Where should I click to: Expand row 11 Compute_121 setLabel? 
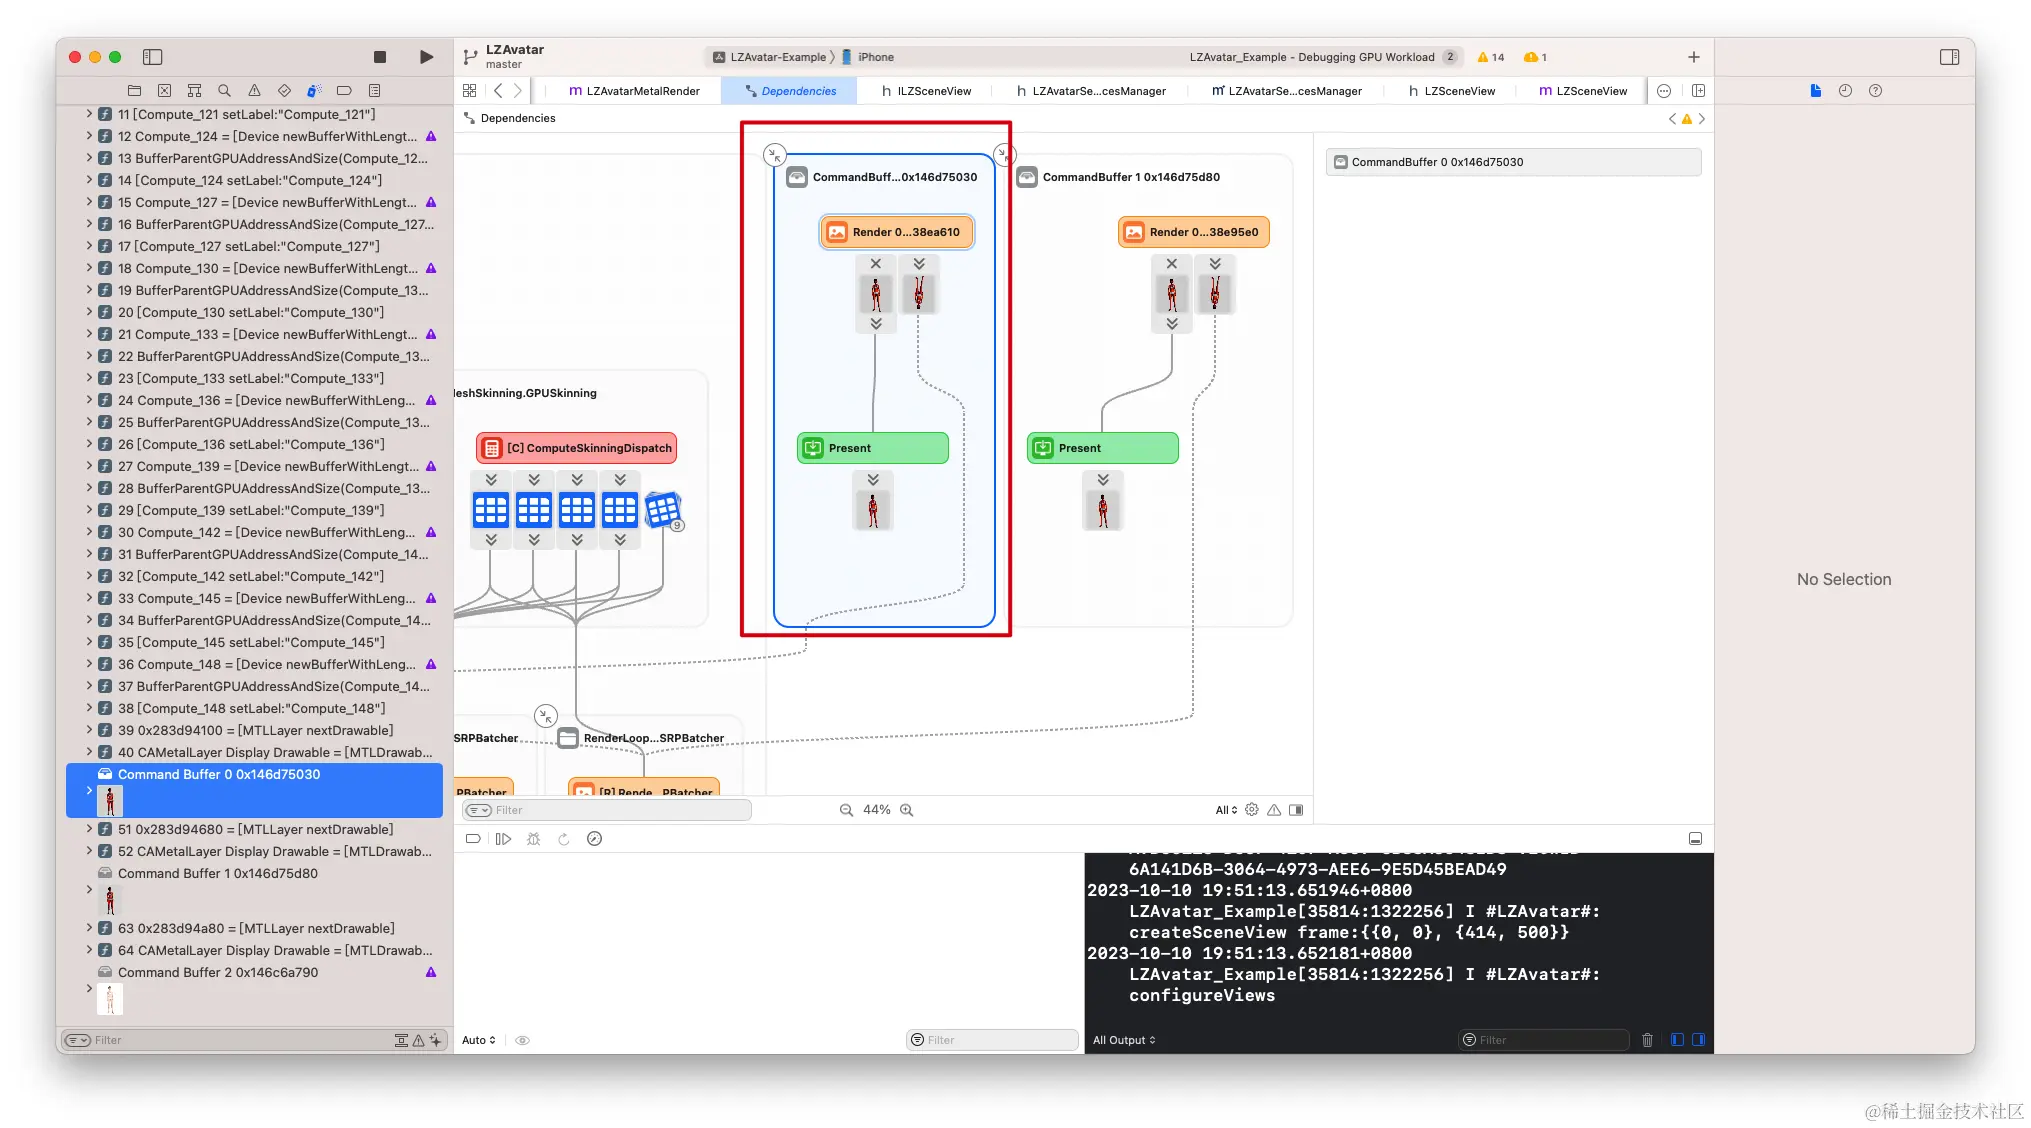89,114
